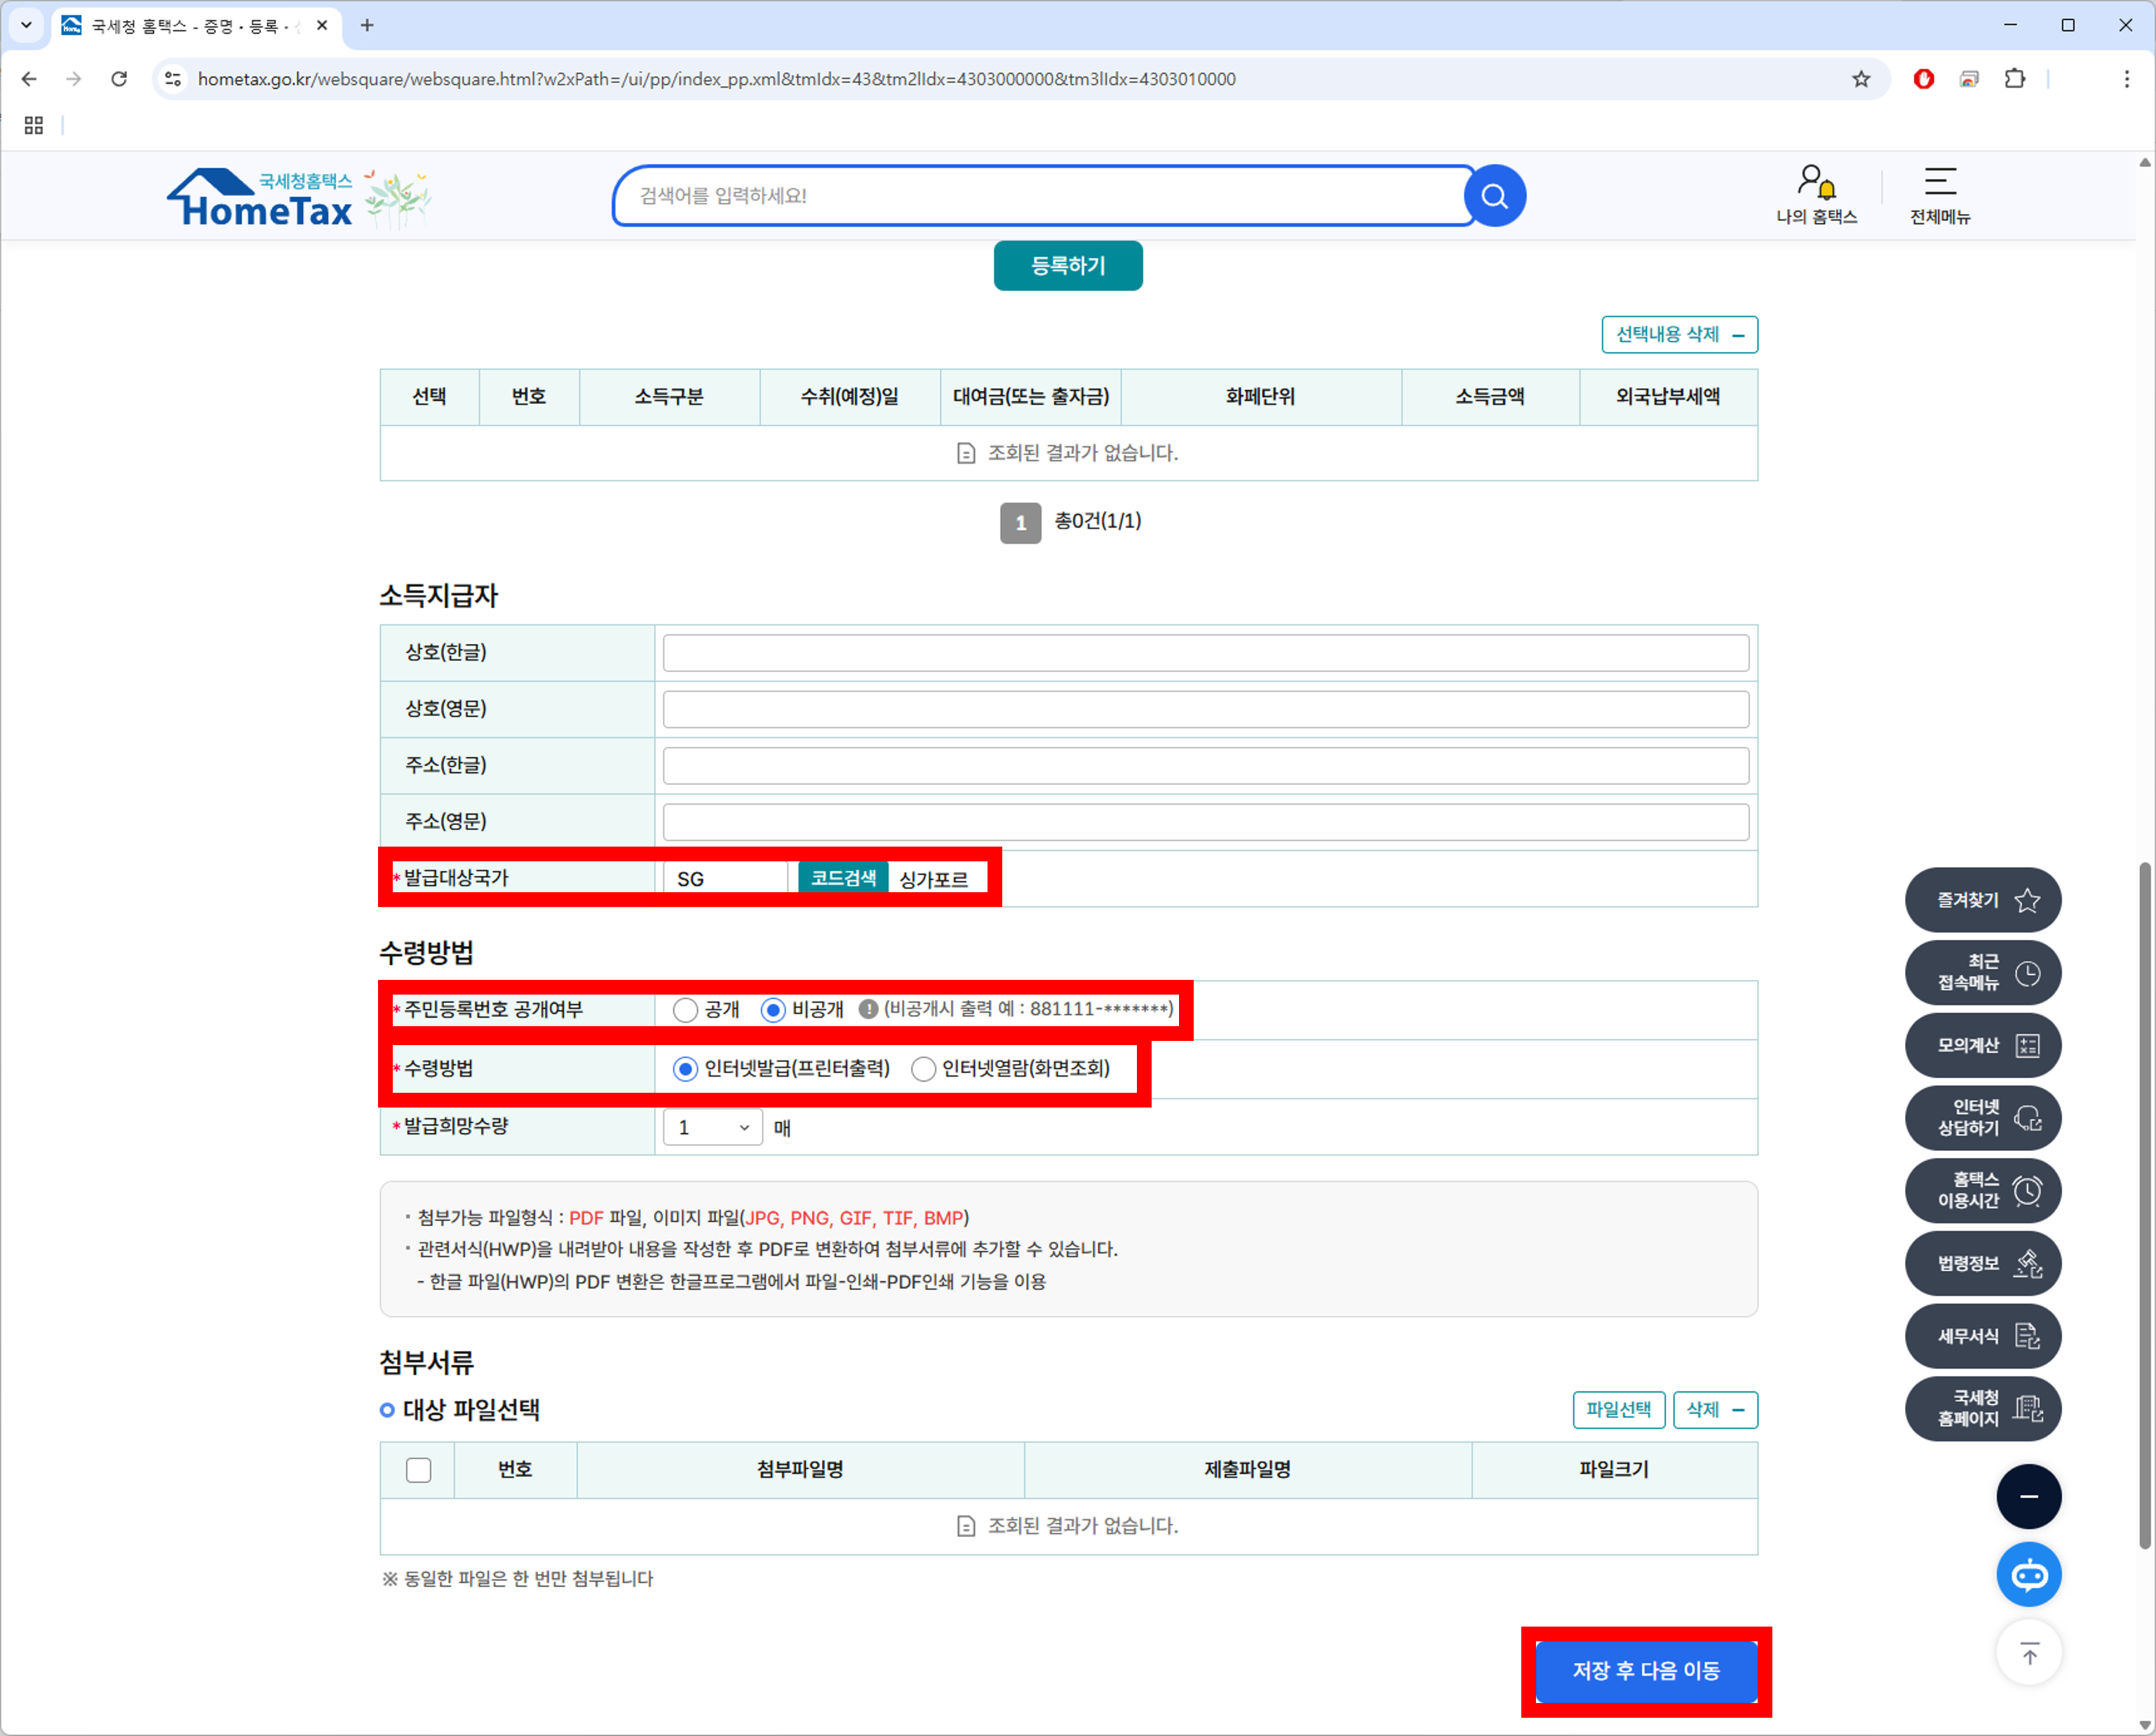Screen dimensions: 2156x1736
Task: Click scroll-to-top arrow button
Action: point(2028,1654)
